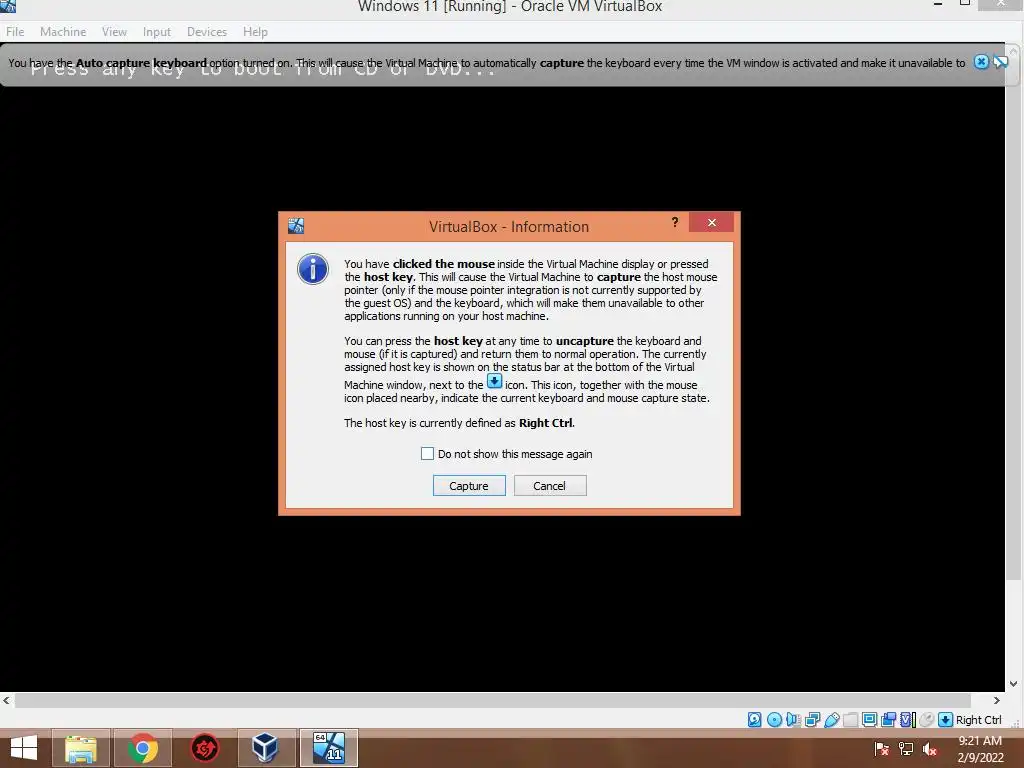Click the Action Center flag tray icon
Image resolution: width=1024 pixels, height=768 pixels.
(882, 749)
